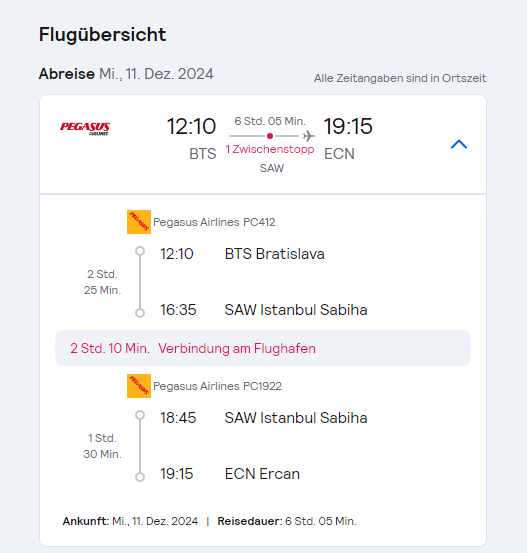Click the 'SAW' stopover code under route
The height and width of the screenshot is (553, 527).
(x=272, y=168)
